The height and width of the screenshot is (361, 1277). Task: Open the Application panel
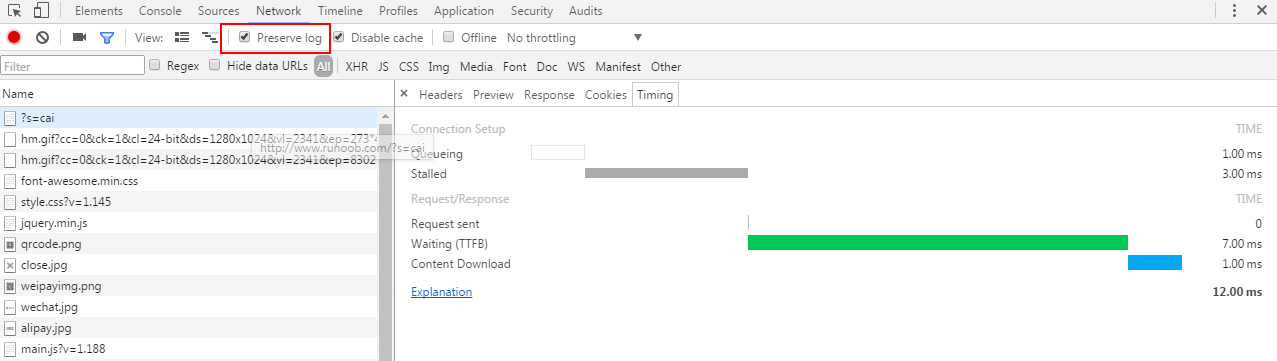(464, 11)
